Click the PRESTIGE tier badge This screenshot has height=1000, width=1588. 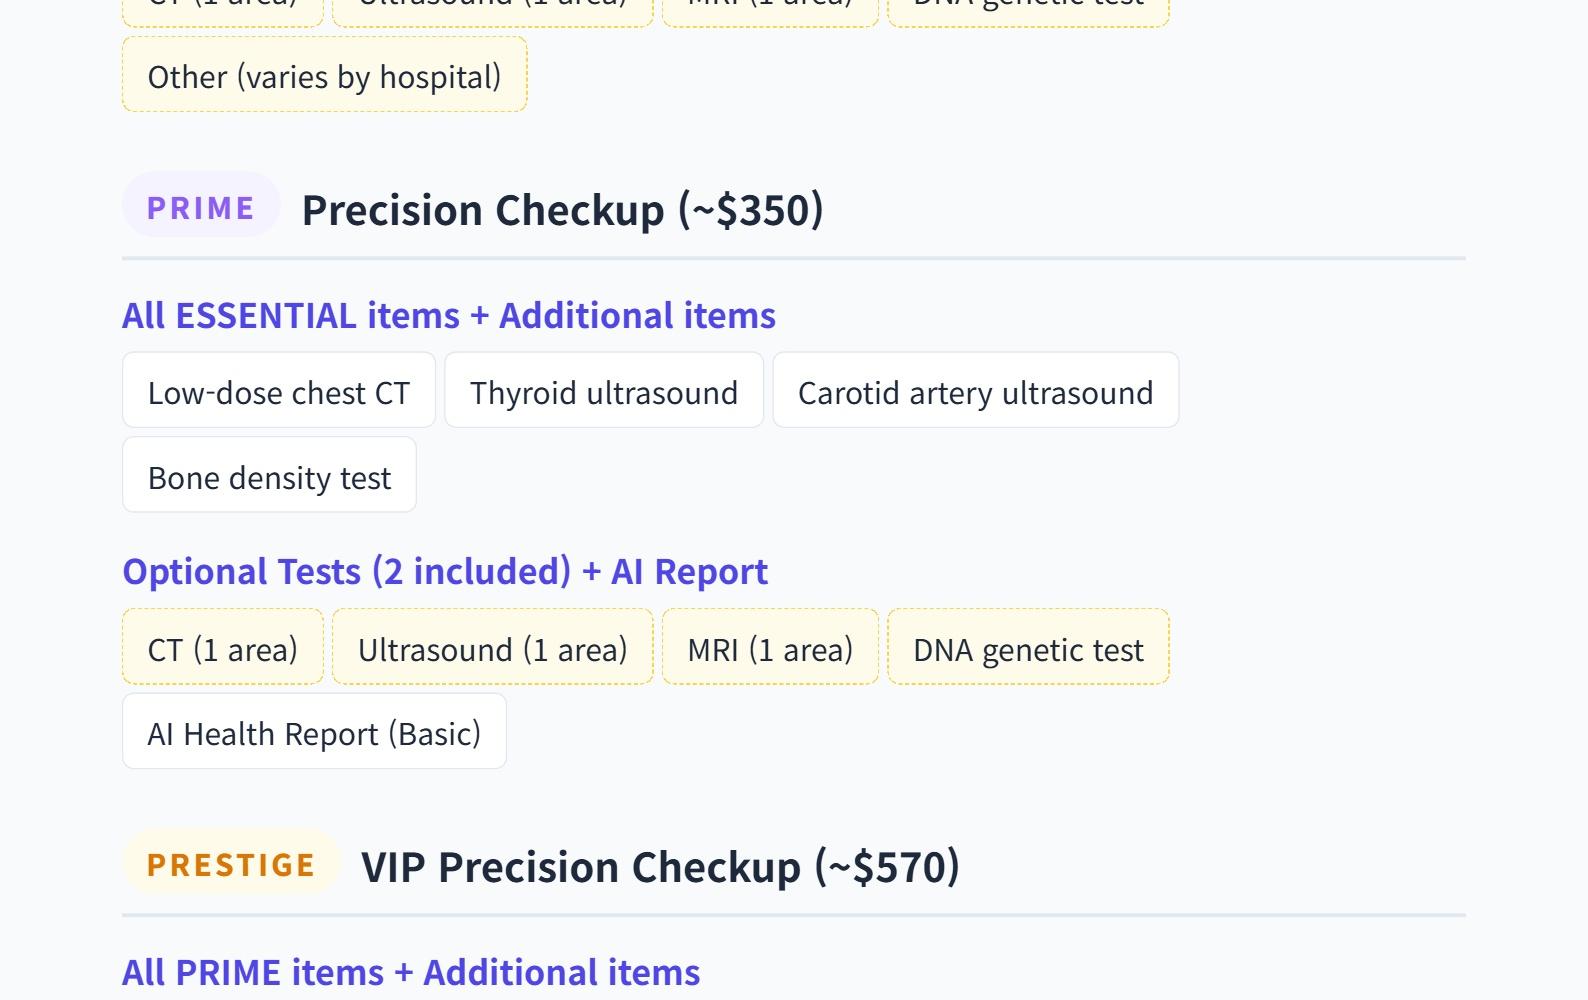(231, 864)
